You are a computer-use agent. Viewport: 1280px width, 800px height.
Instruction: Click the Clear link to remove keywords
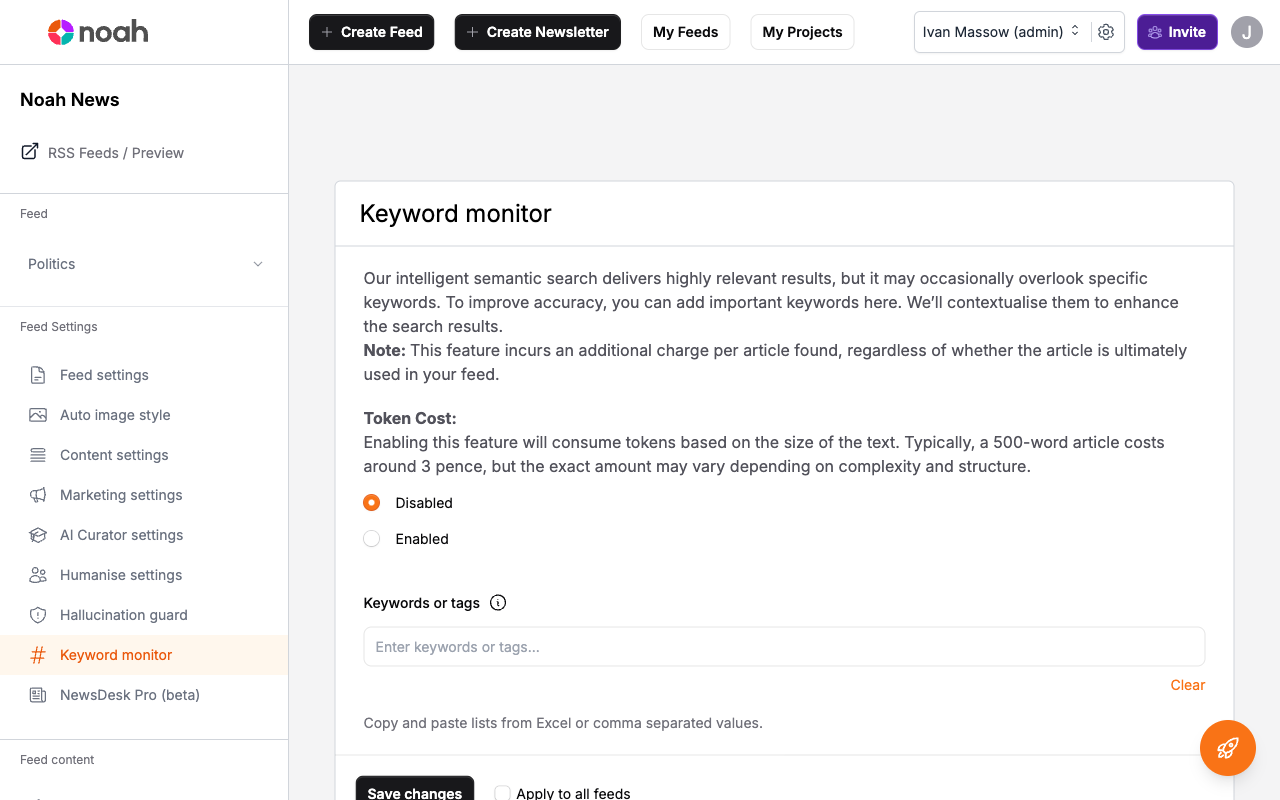tap(1187, 685)
